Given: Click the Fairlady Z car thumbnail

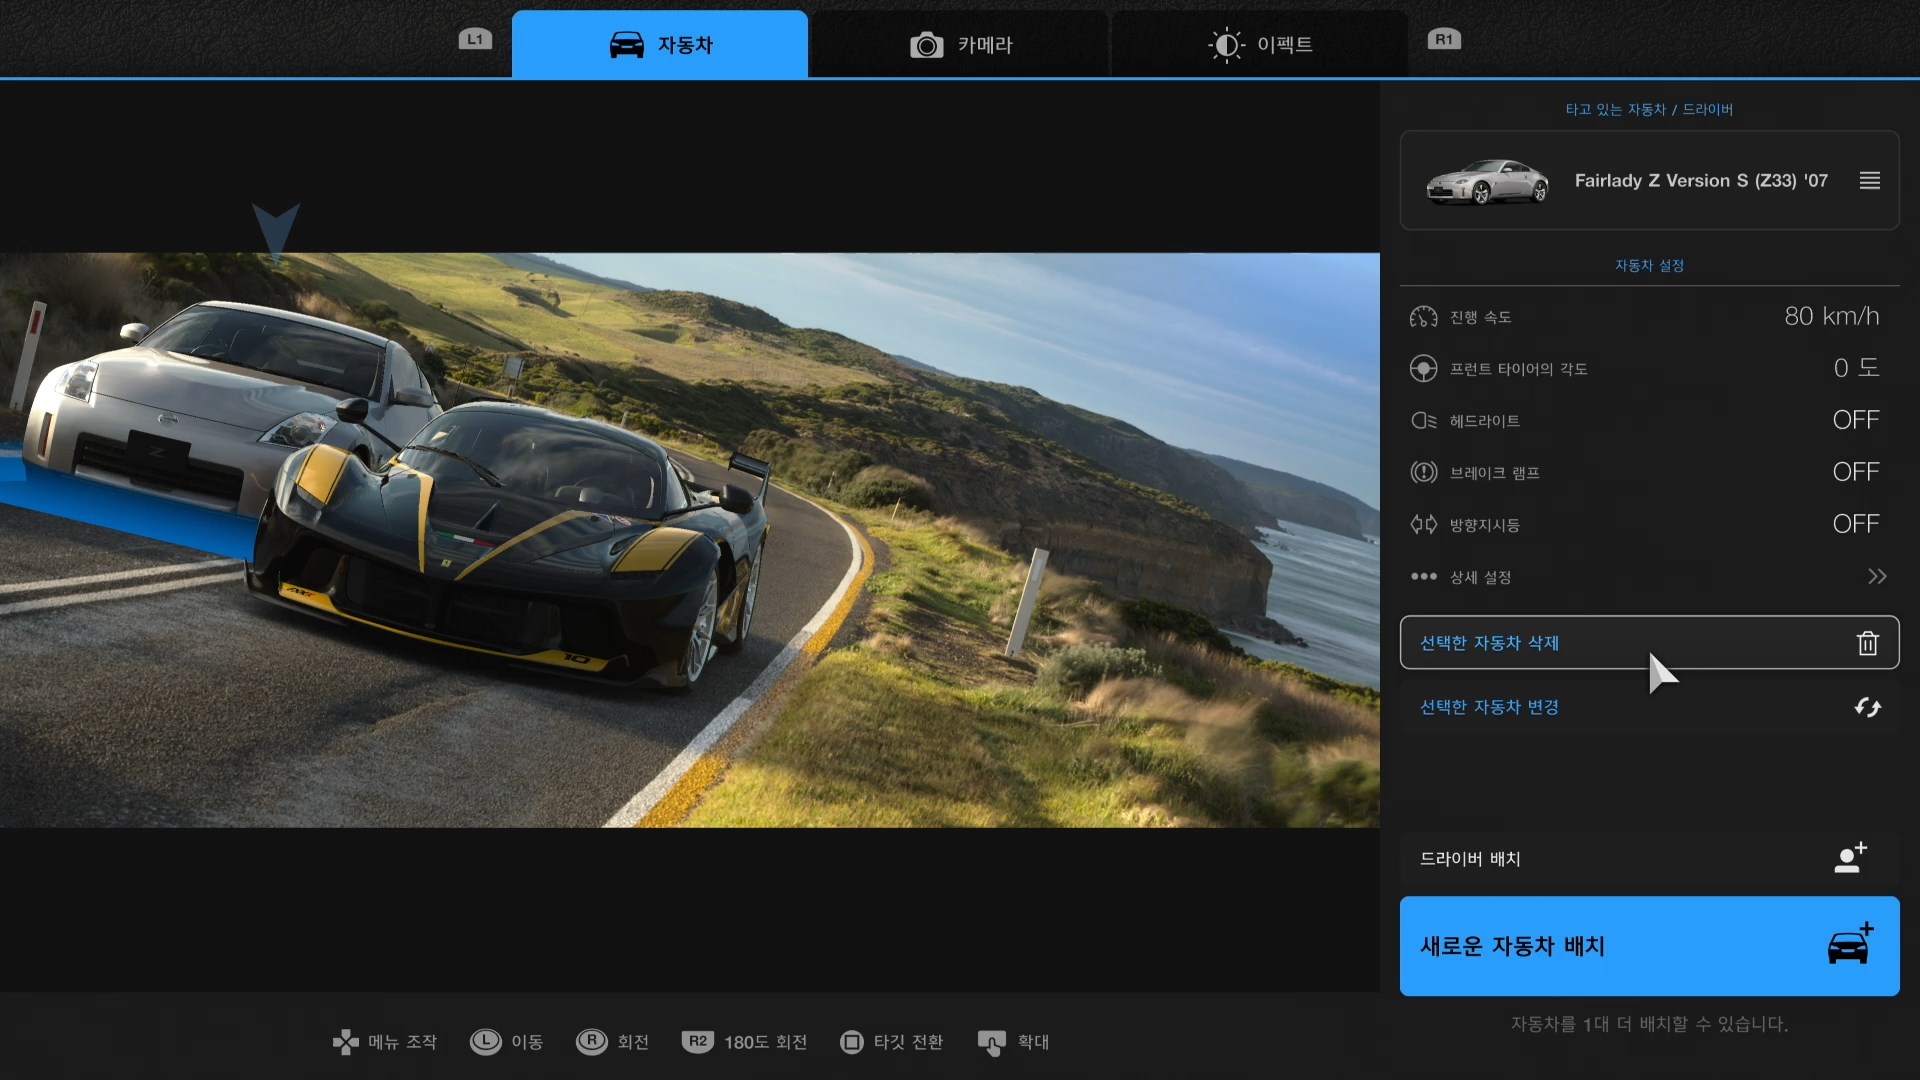Looking at the screenshot, I should (1486, 181).
